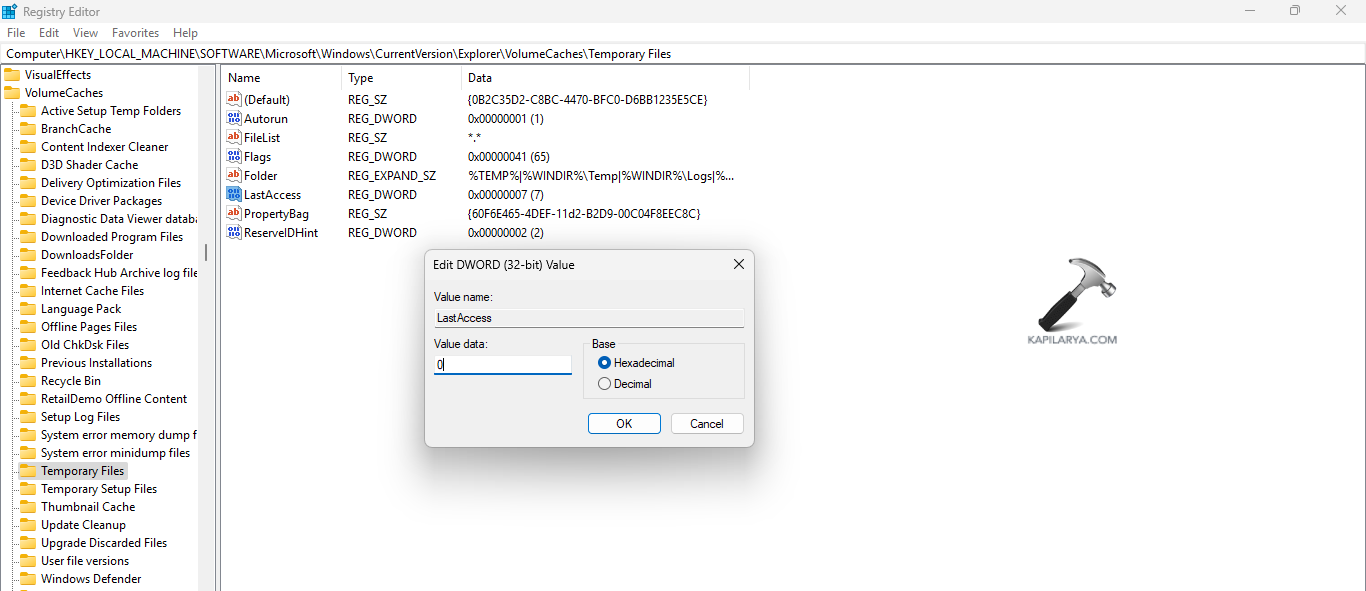Click the Internet Cache Files folder icon
The width and height of the screenshot is (1366, 591).
(x=28, y=291)
